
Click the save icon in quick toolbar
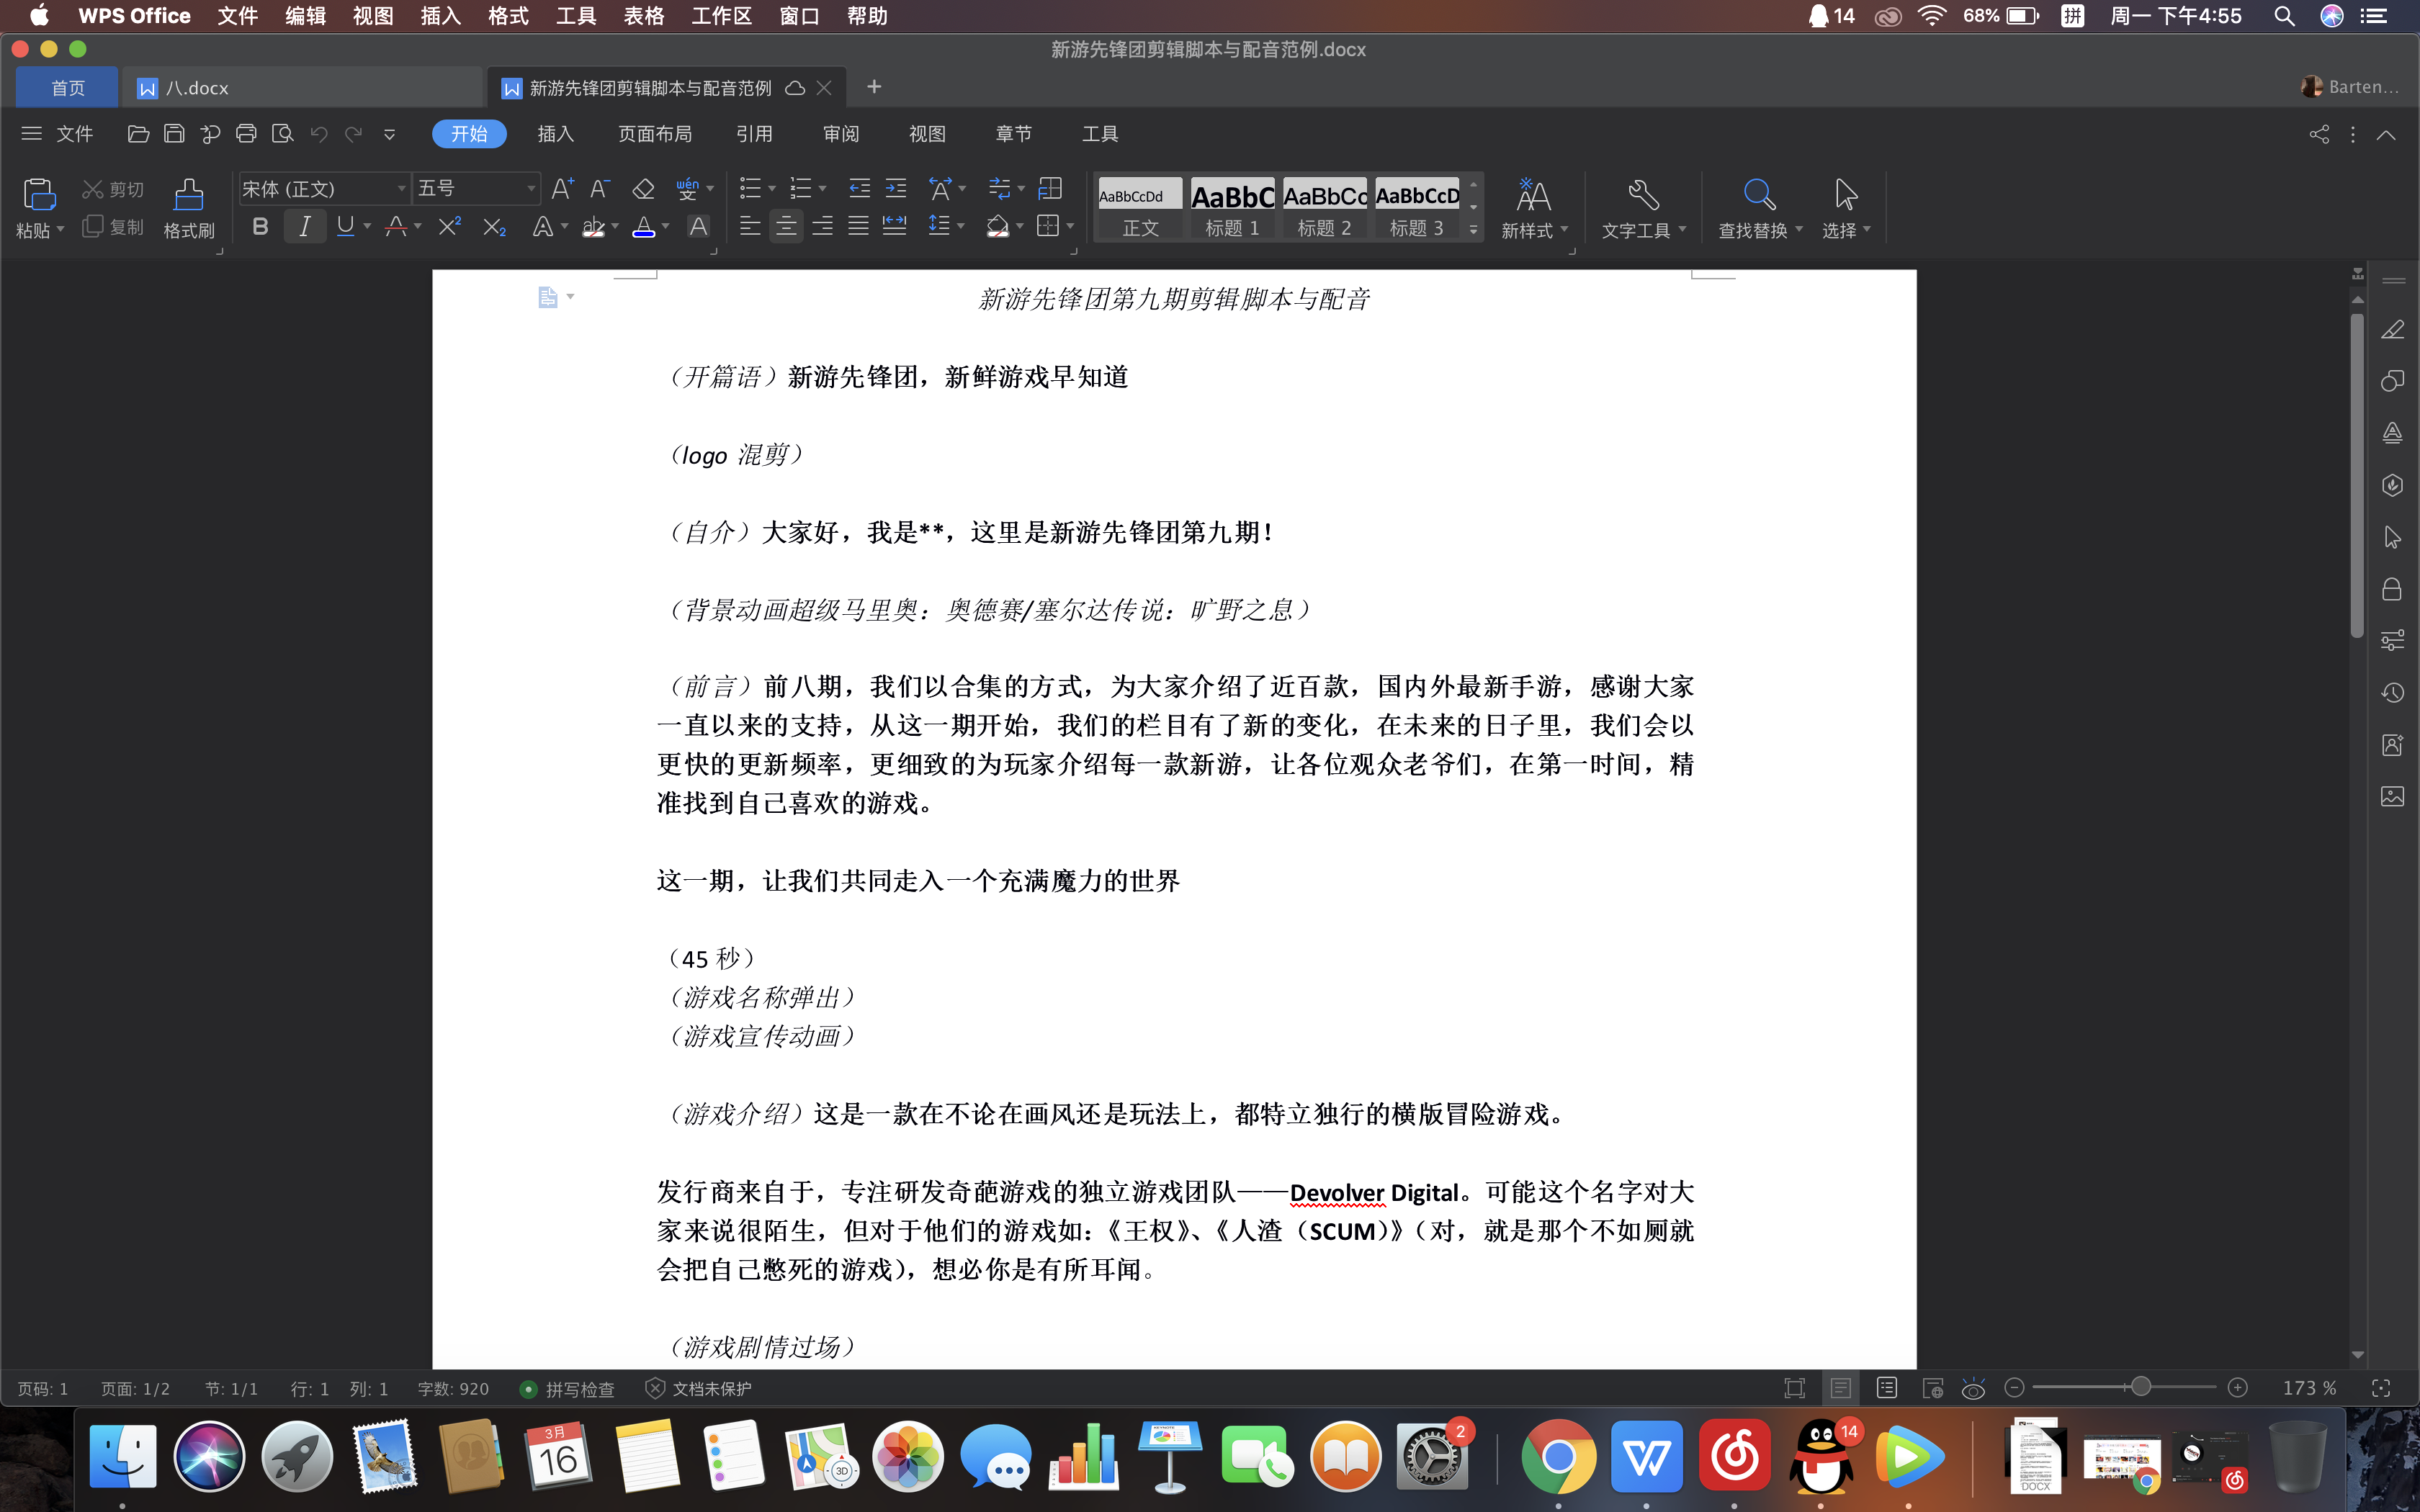174,134
